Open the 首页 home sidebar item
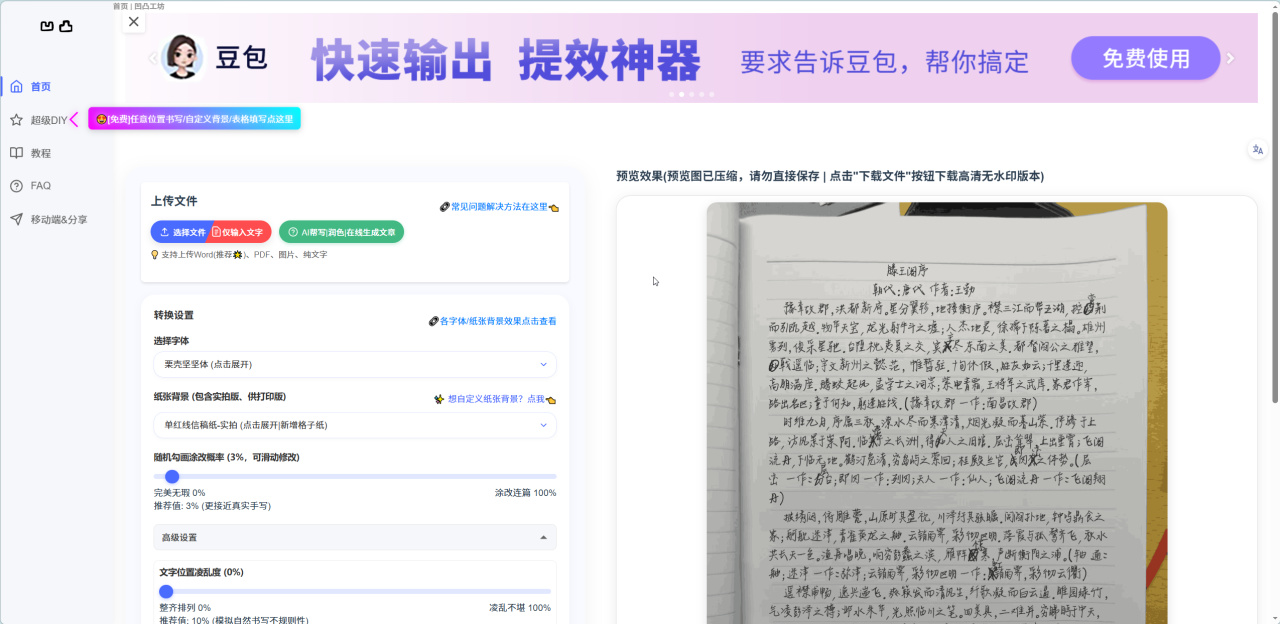The height and width of the screenshot is (624, 1280). pyautogui.click(x=40, y=87)
